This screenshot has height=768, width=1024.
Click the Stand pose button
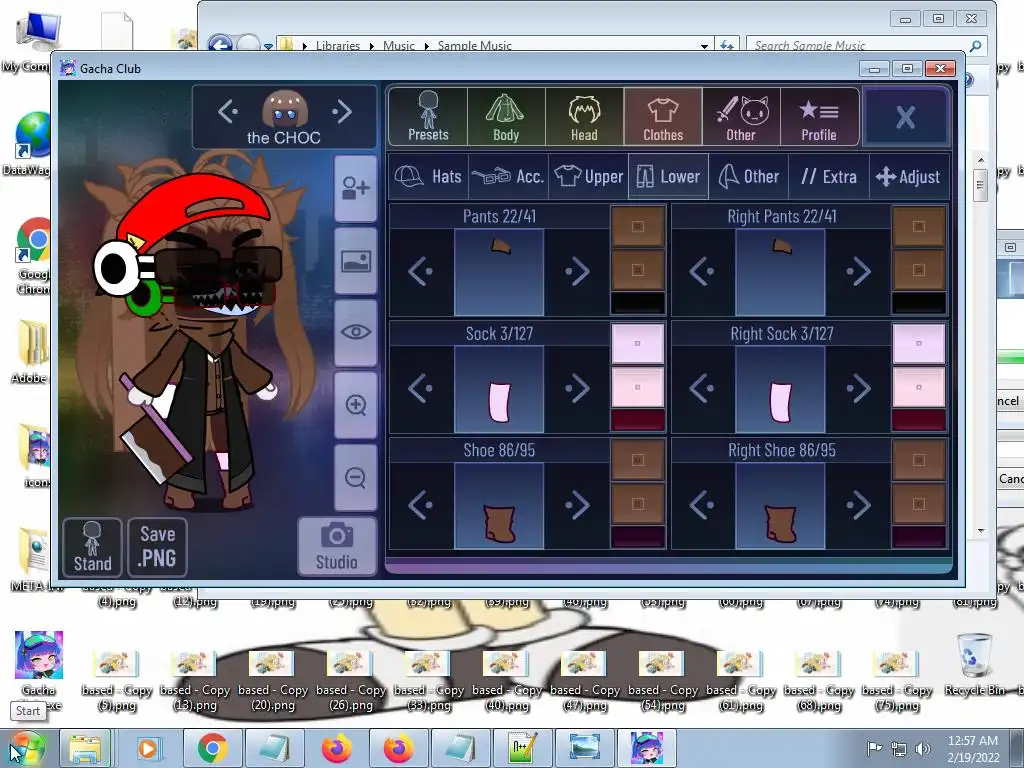coord(92,547)
